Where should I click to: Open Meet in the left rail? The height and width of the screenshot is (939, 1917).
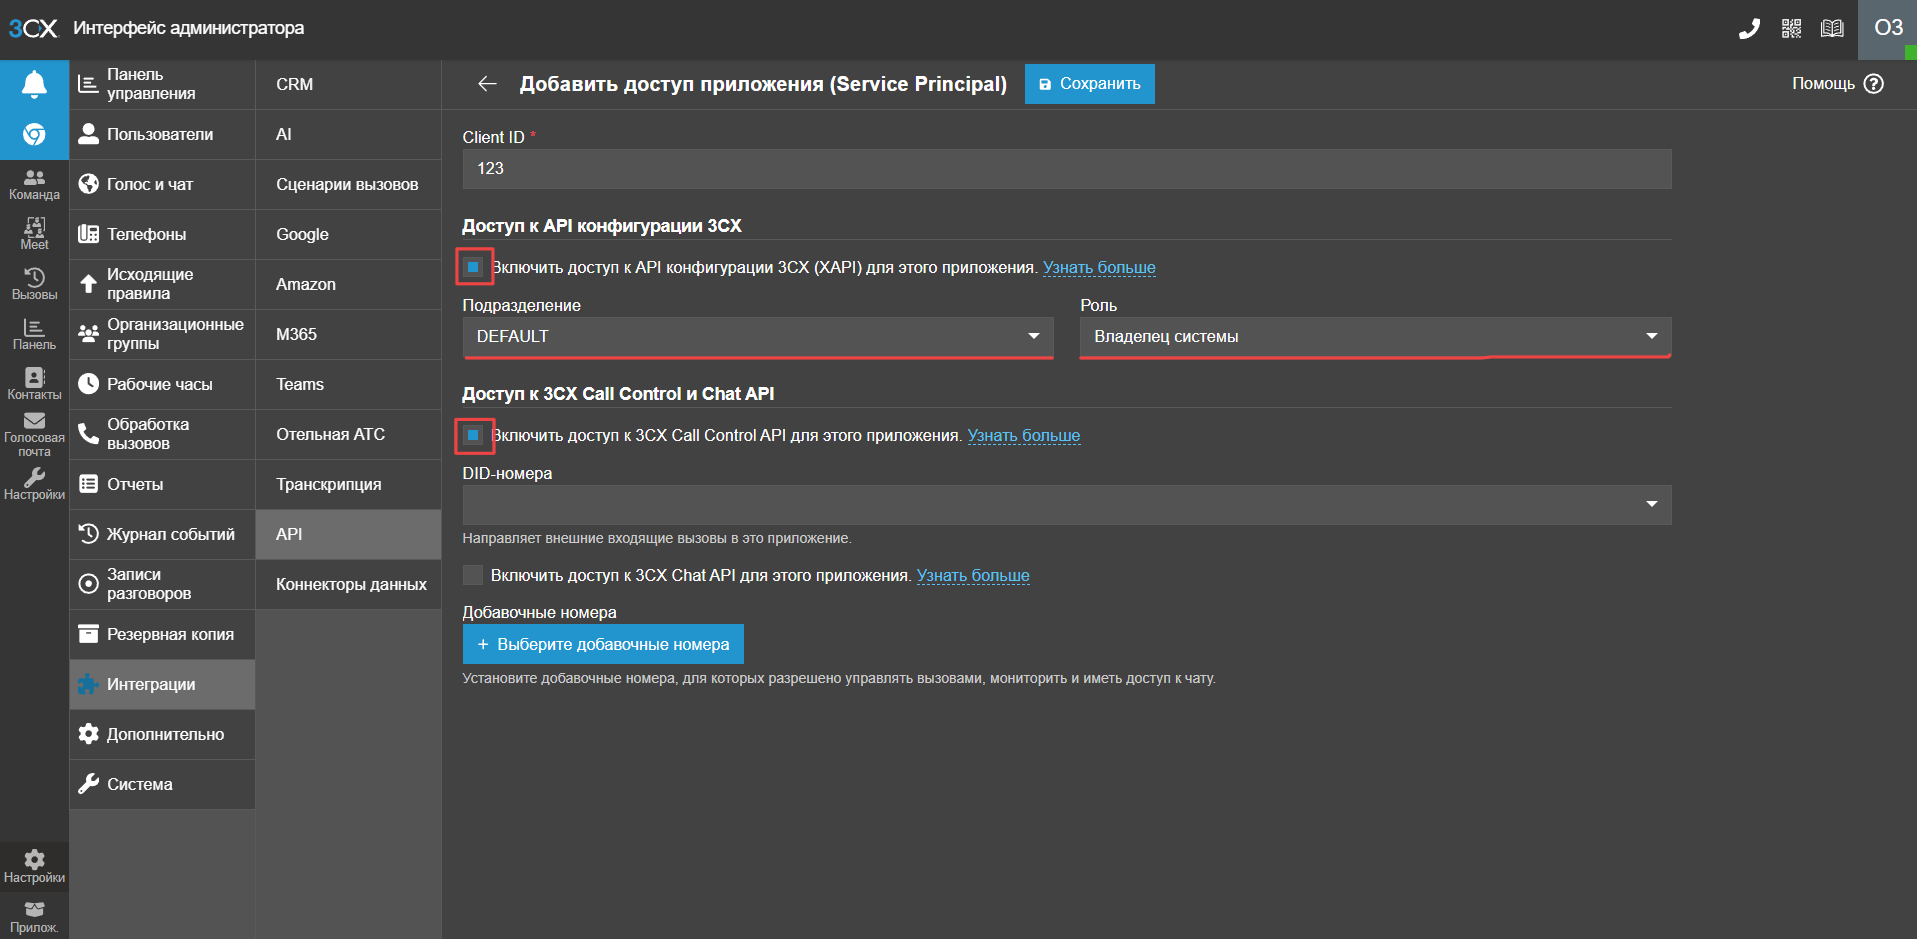(x=34, y=234)
